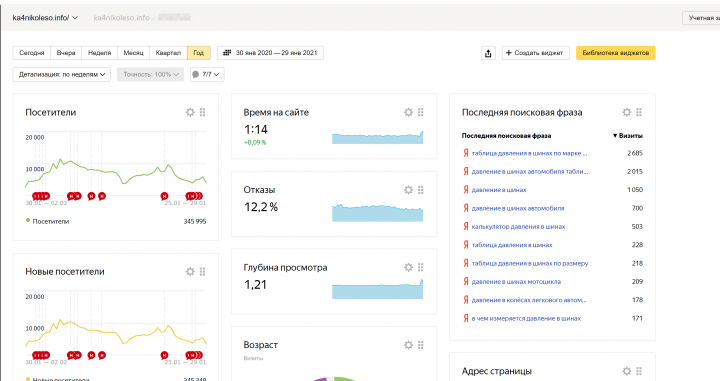Click Библиотека виджетов yellow button
The image size is (720, 381).
(x=615, y=53)
